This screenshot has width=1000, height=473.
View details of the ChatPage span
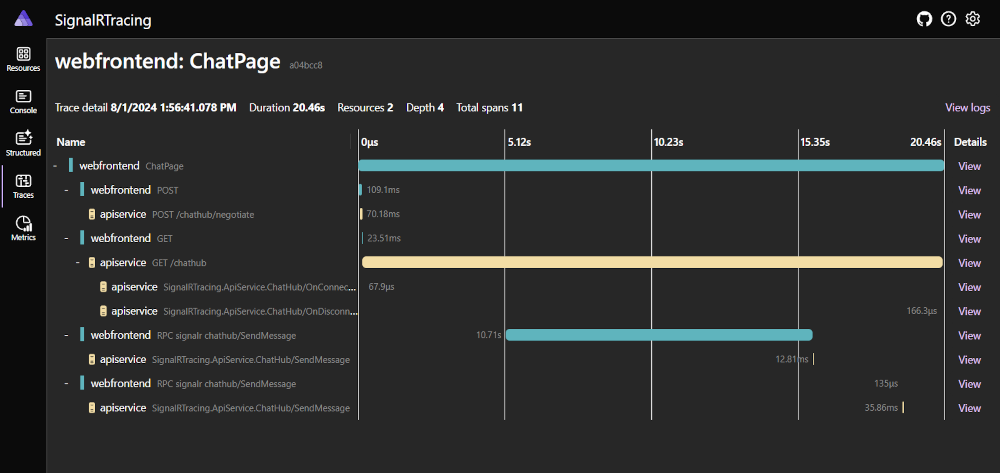[x=969, y=166]
